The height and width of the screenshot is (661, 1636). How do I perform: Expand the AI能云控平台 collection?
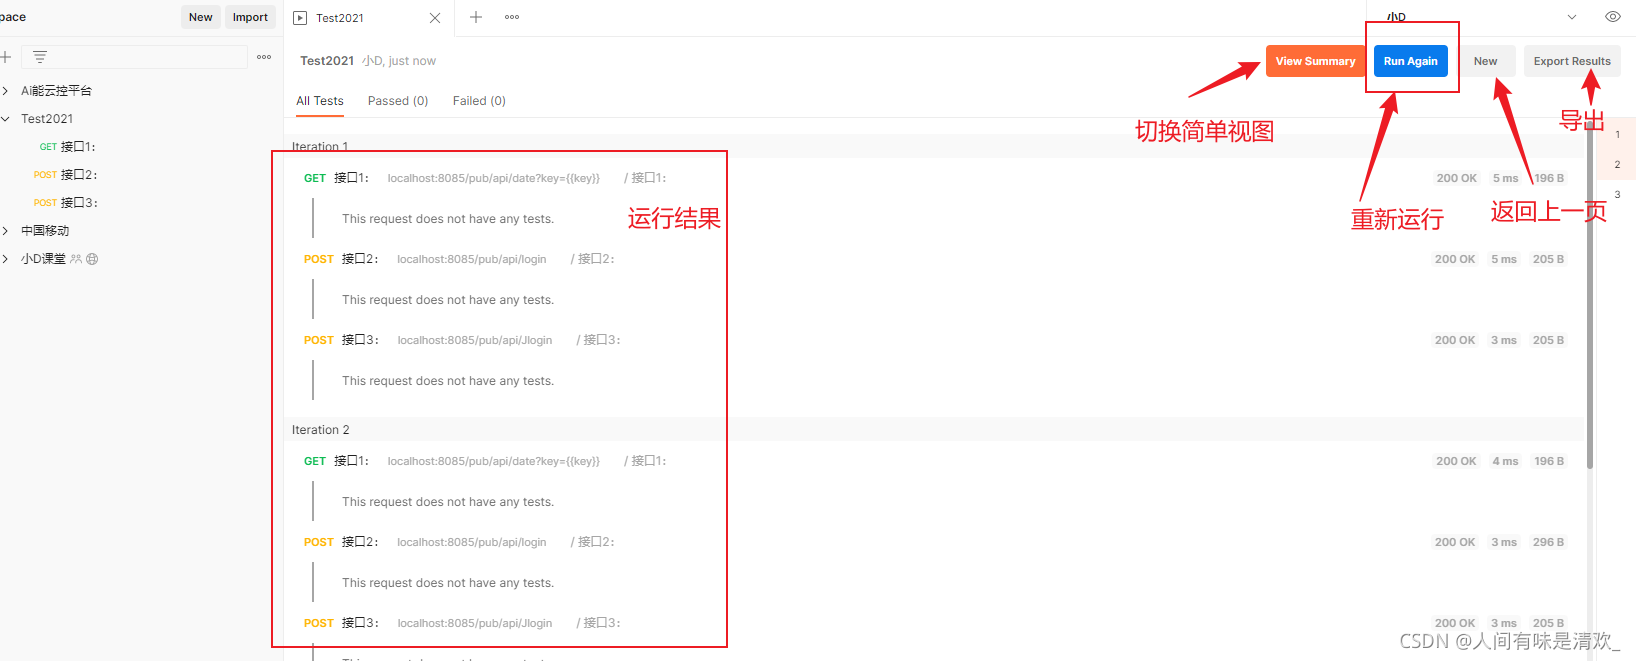pyautogui.click(x=6, y=91)
